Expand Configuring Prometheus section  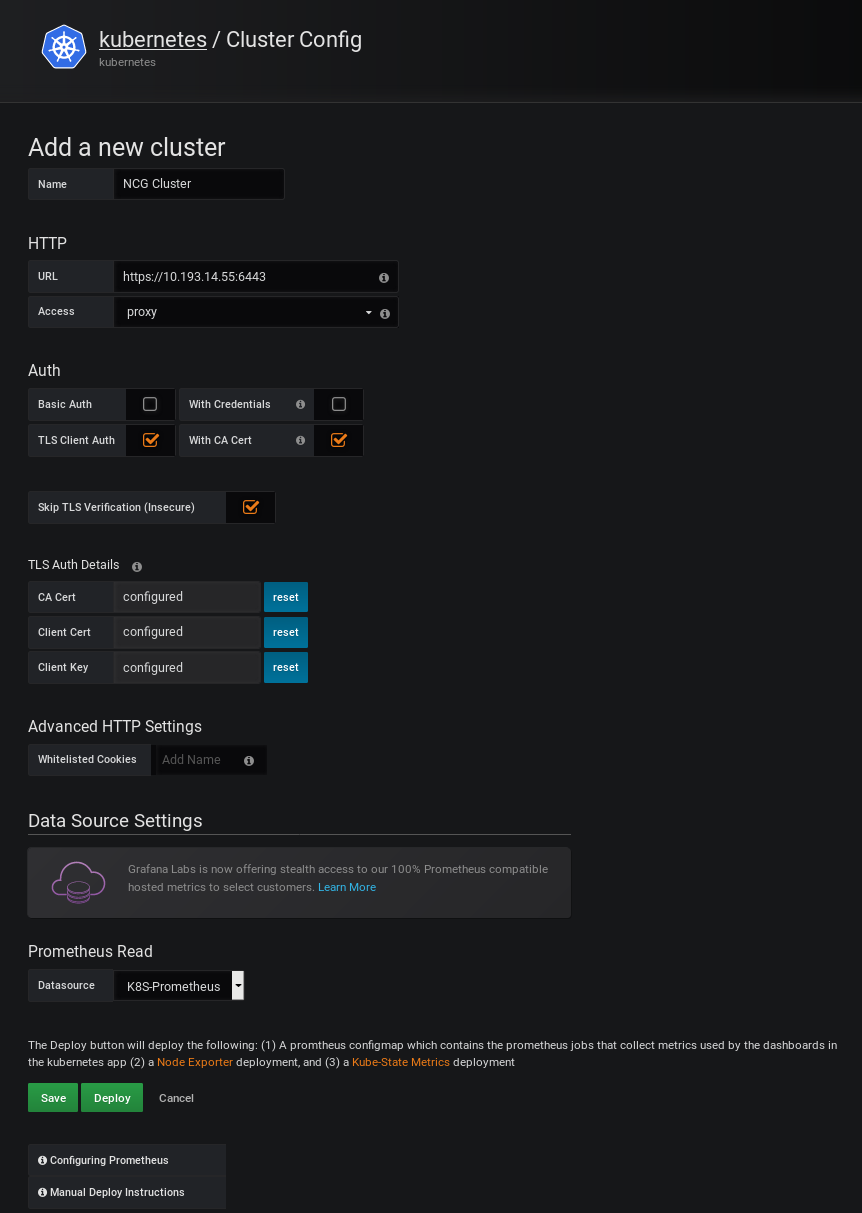pyautogui.click(x=127, y=1160)
